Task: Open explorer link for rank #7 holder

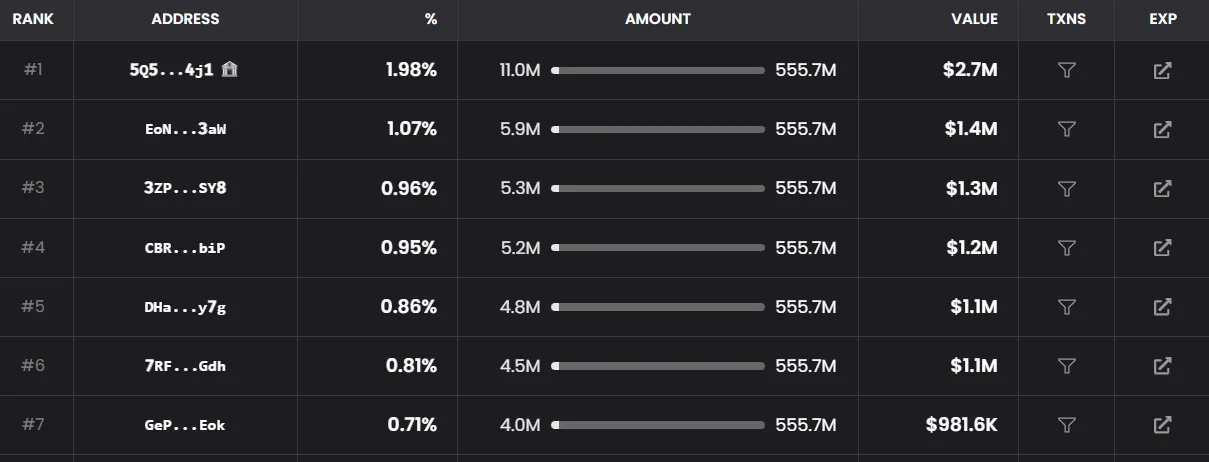Action: pyautogui.click(x=1162, y=425)
